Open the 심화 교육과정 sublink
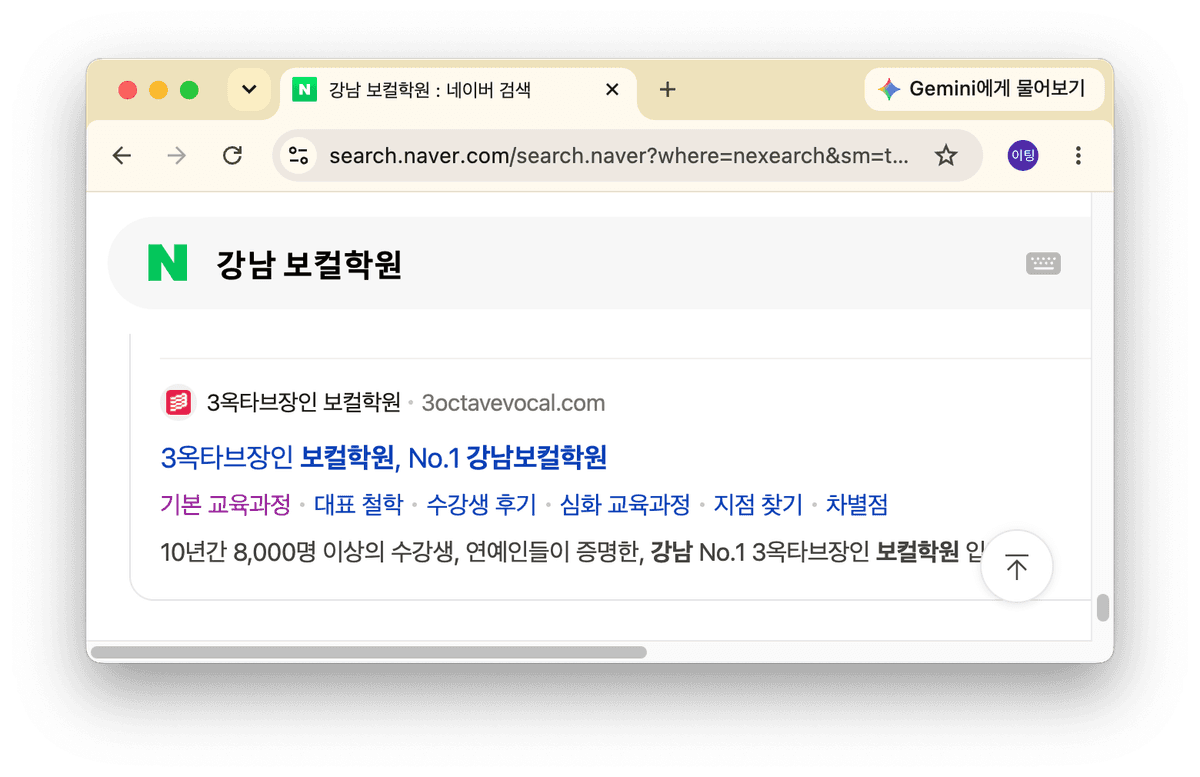 pos(625,505)
